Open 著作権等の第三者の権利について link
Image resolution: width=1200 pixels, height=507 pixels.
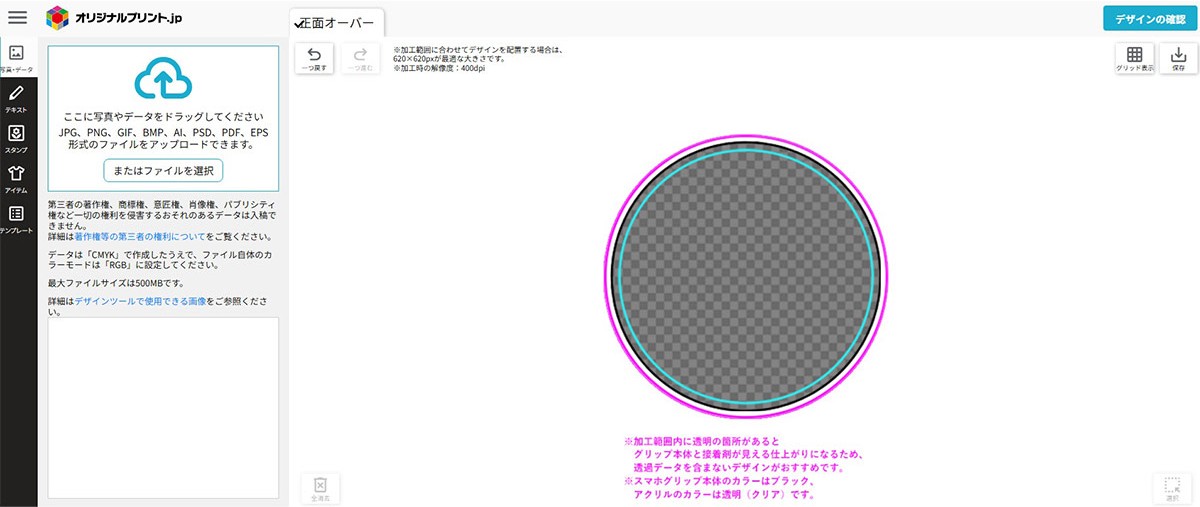coord(139,237)
